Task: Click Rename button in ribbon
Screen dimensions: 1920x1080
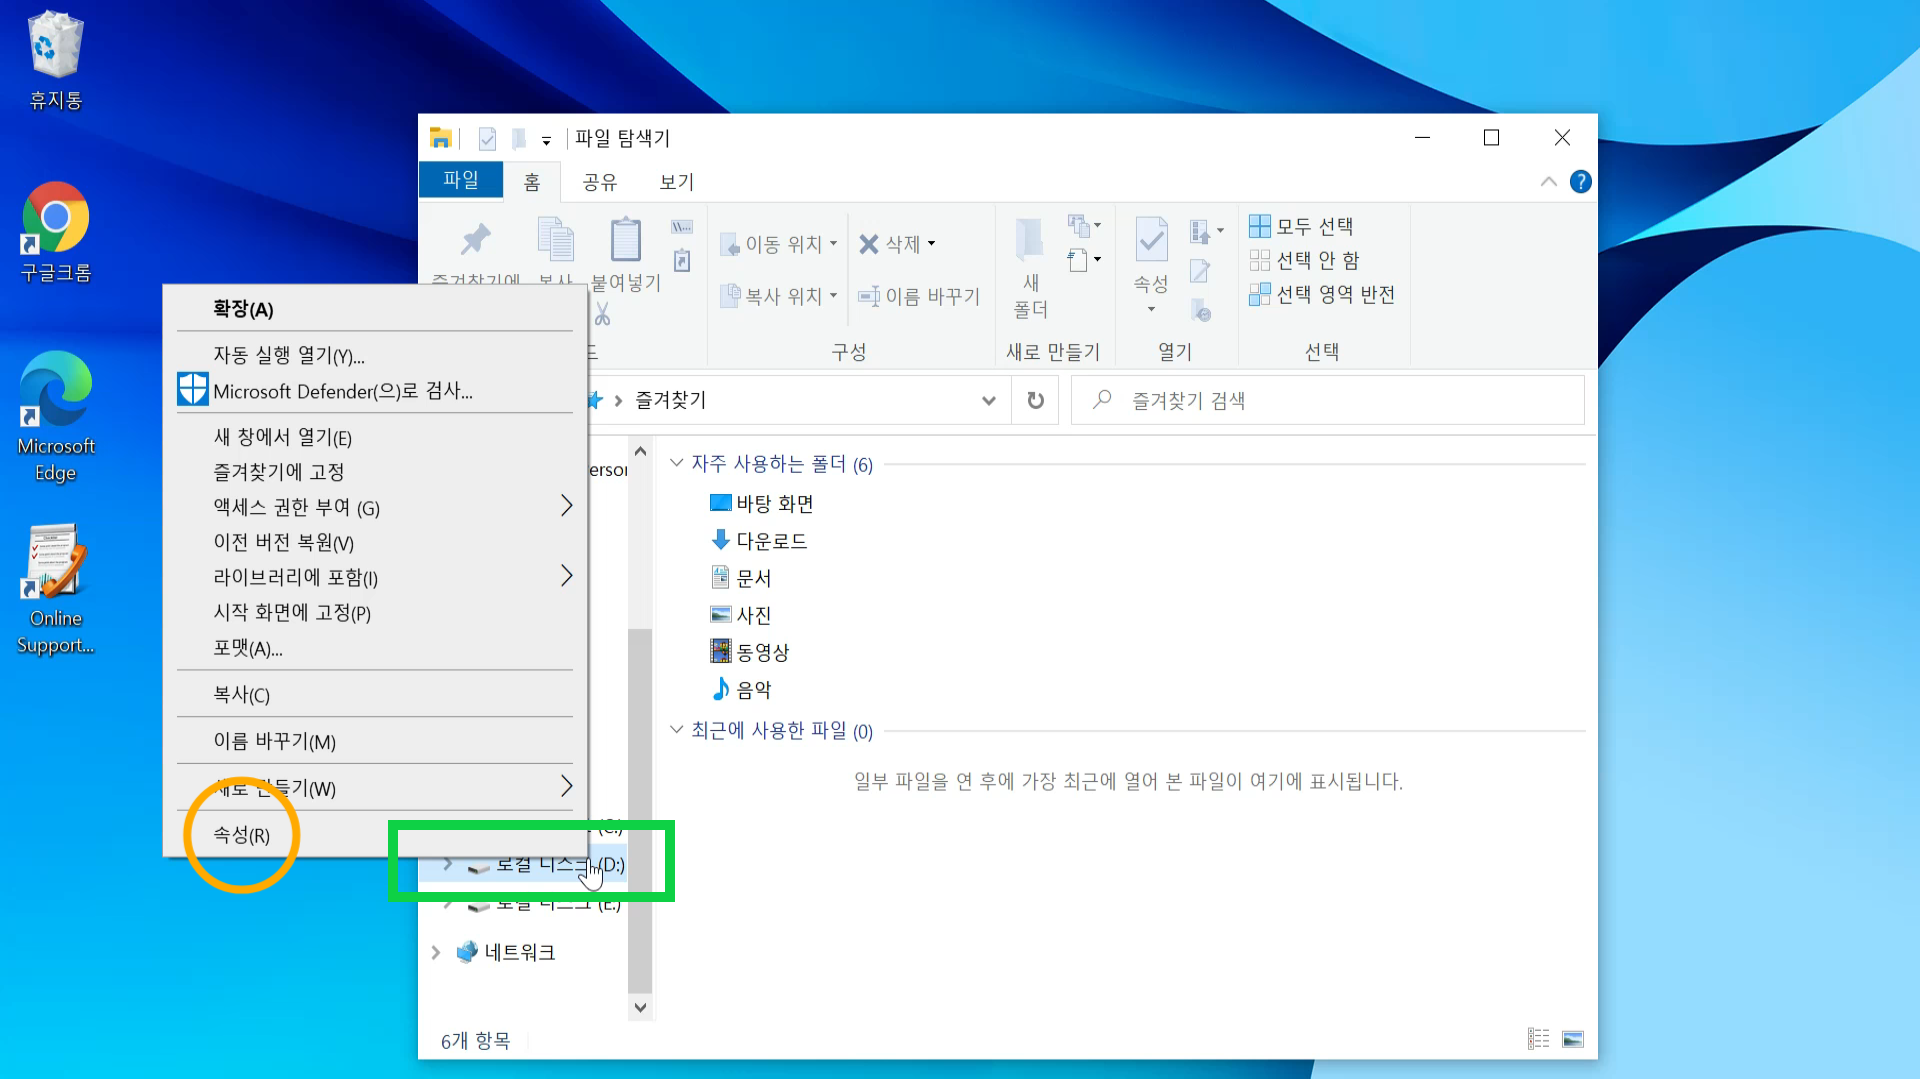Action: point(920,297)
